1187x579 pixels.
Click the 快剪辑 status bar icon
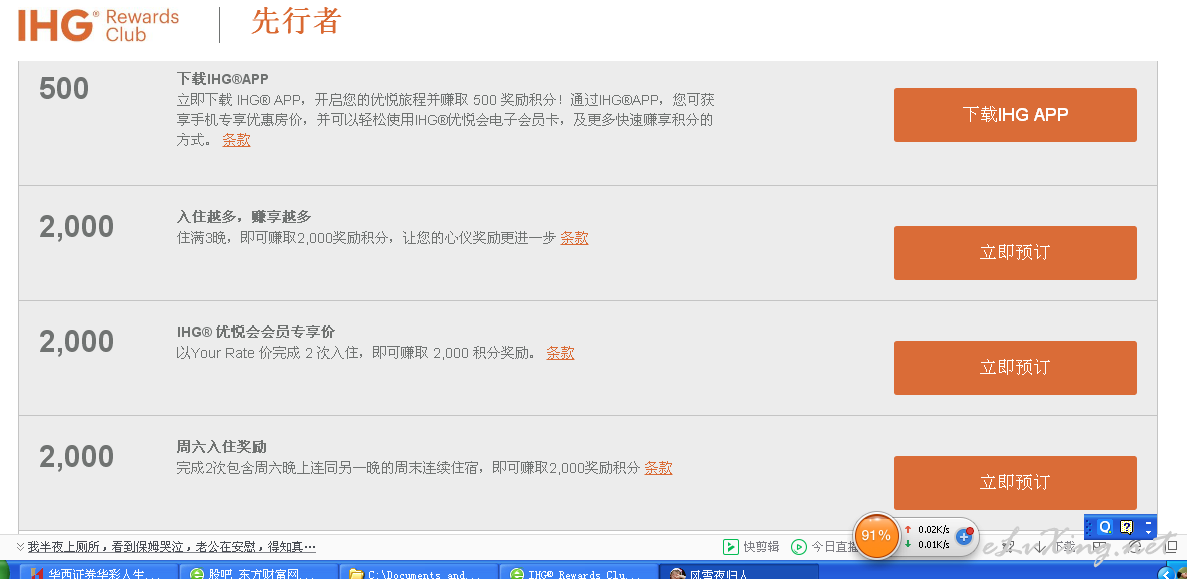[731, 546]
